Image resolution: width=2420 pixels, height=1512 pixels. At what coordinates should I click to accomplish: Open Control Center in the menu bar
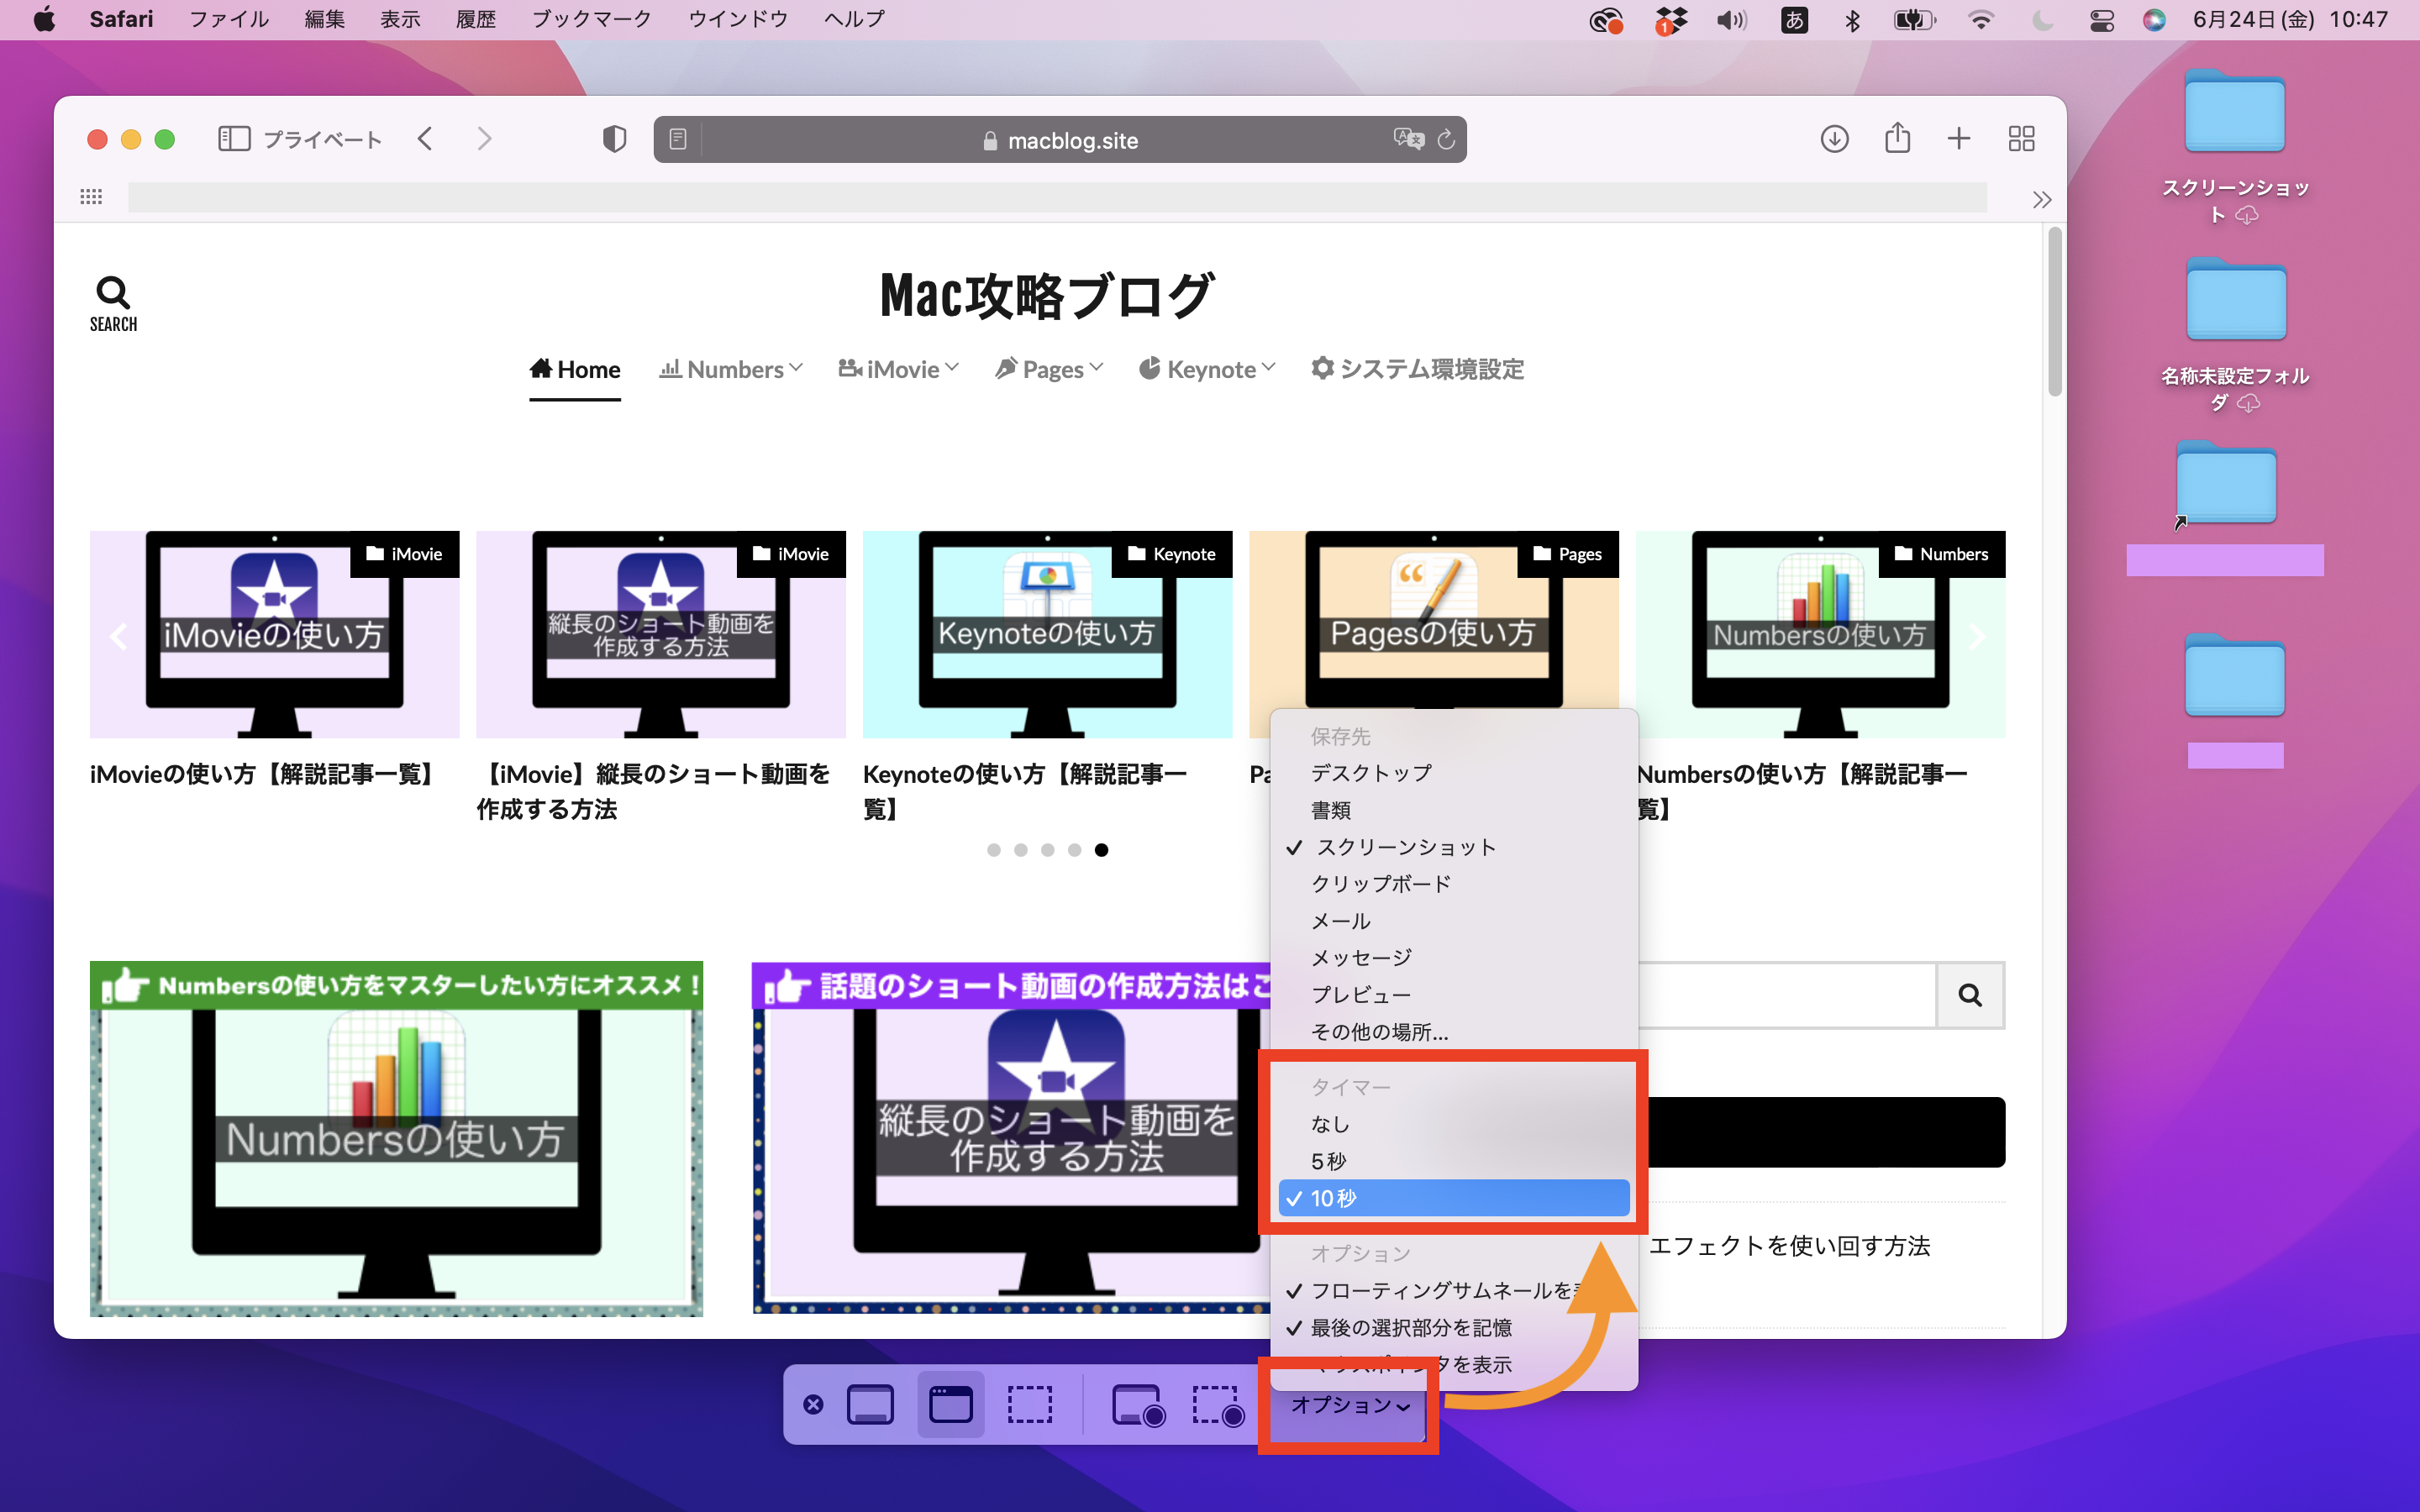coord(2101,20)
